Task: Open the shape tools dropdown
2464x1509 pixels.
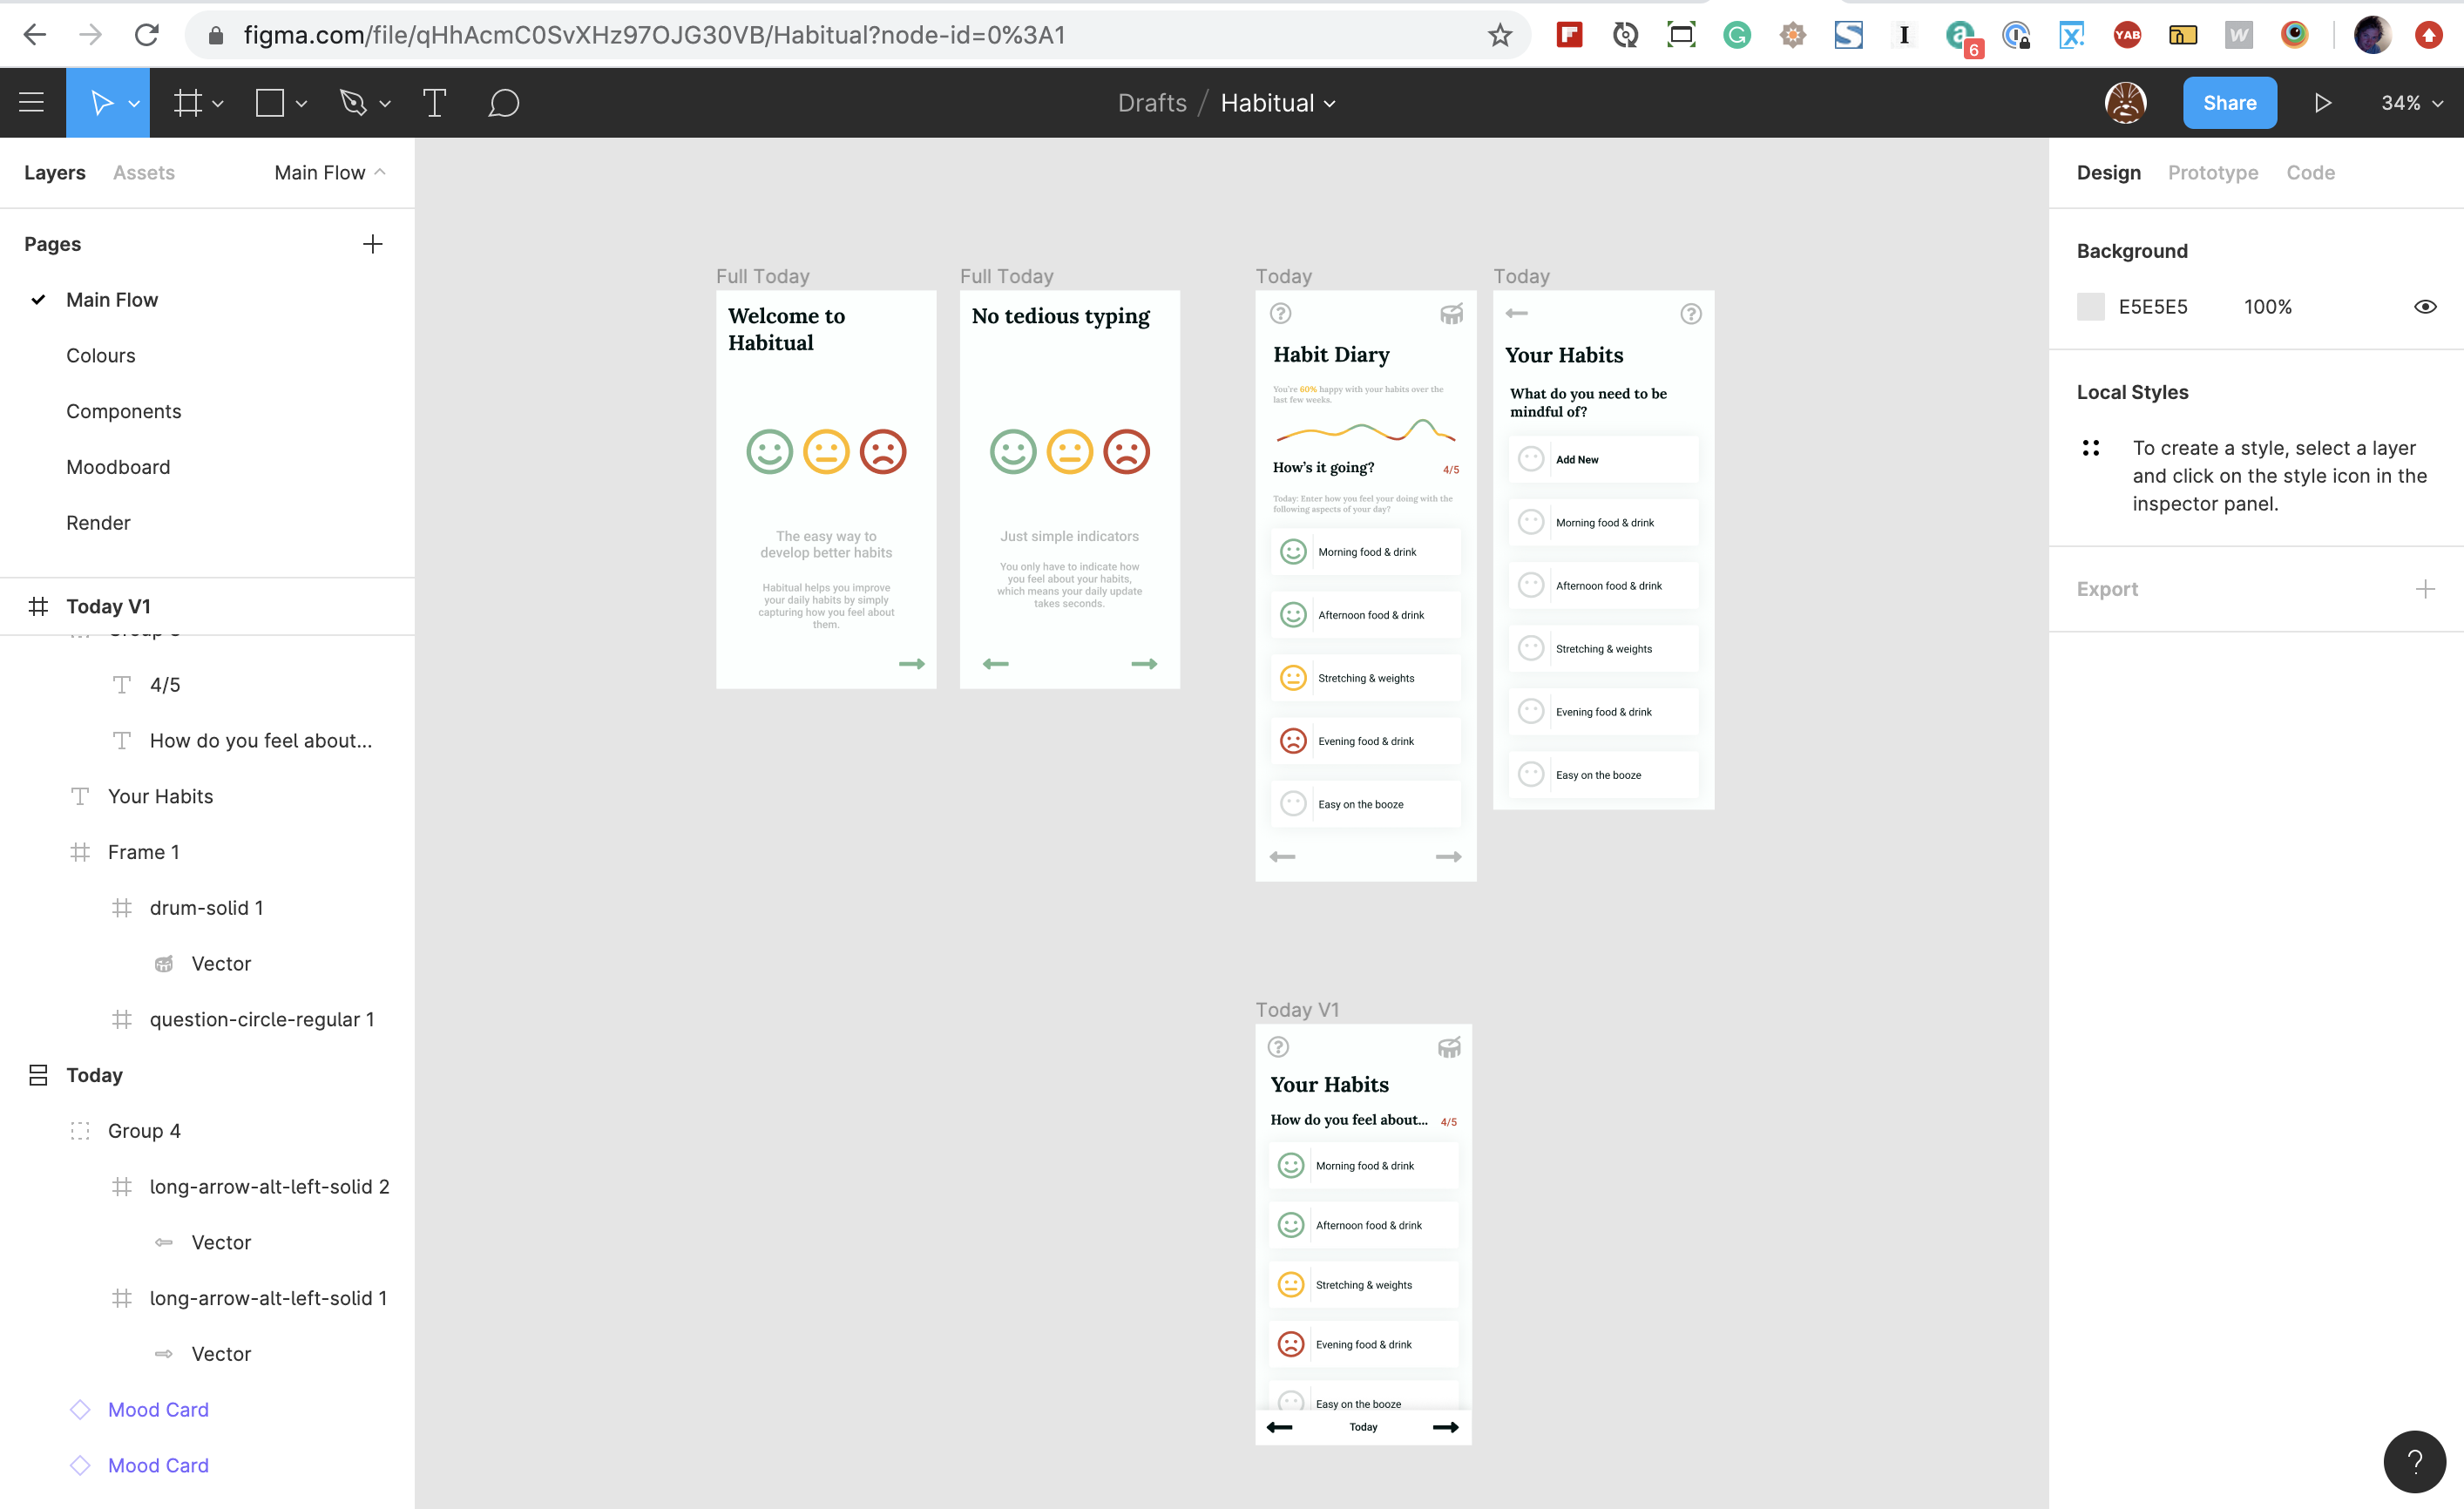Action: [301, 104]
